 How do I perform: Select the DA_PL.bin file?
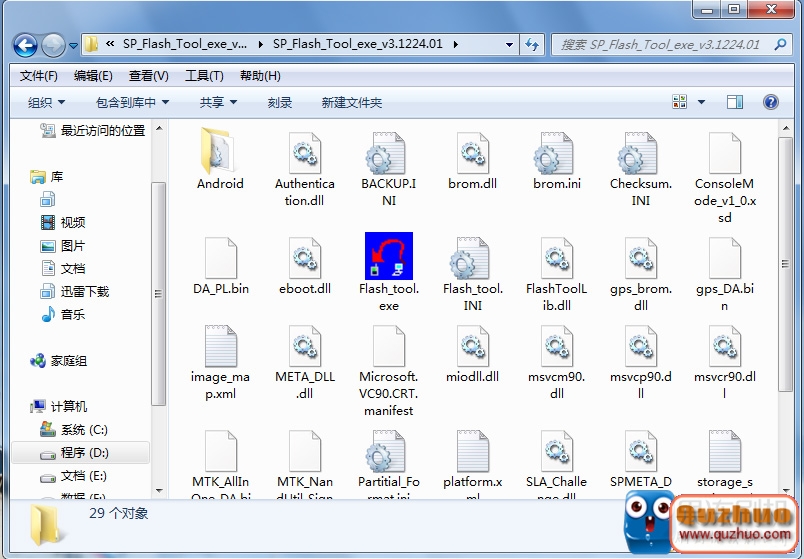220,264
